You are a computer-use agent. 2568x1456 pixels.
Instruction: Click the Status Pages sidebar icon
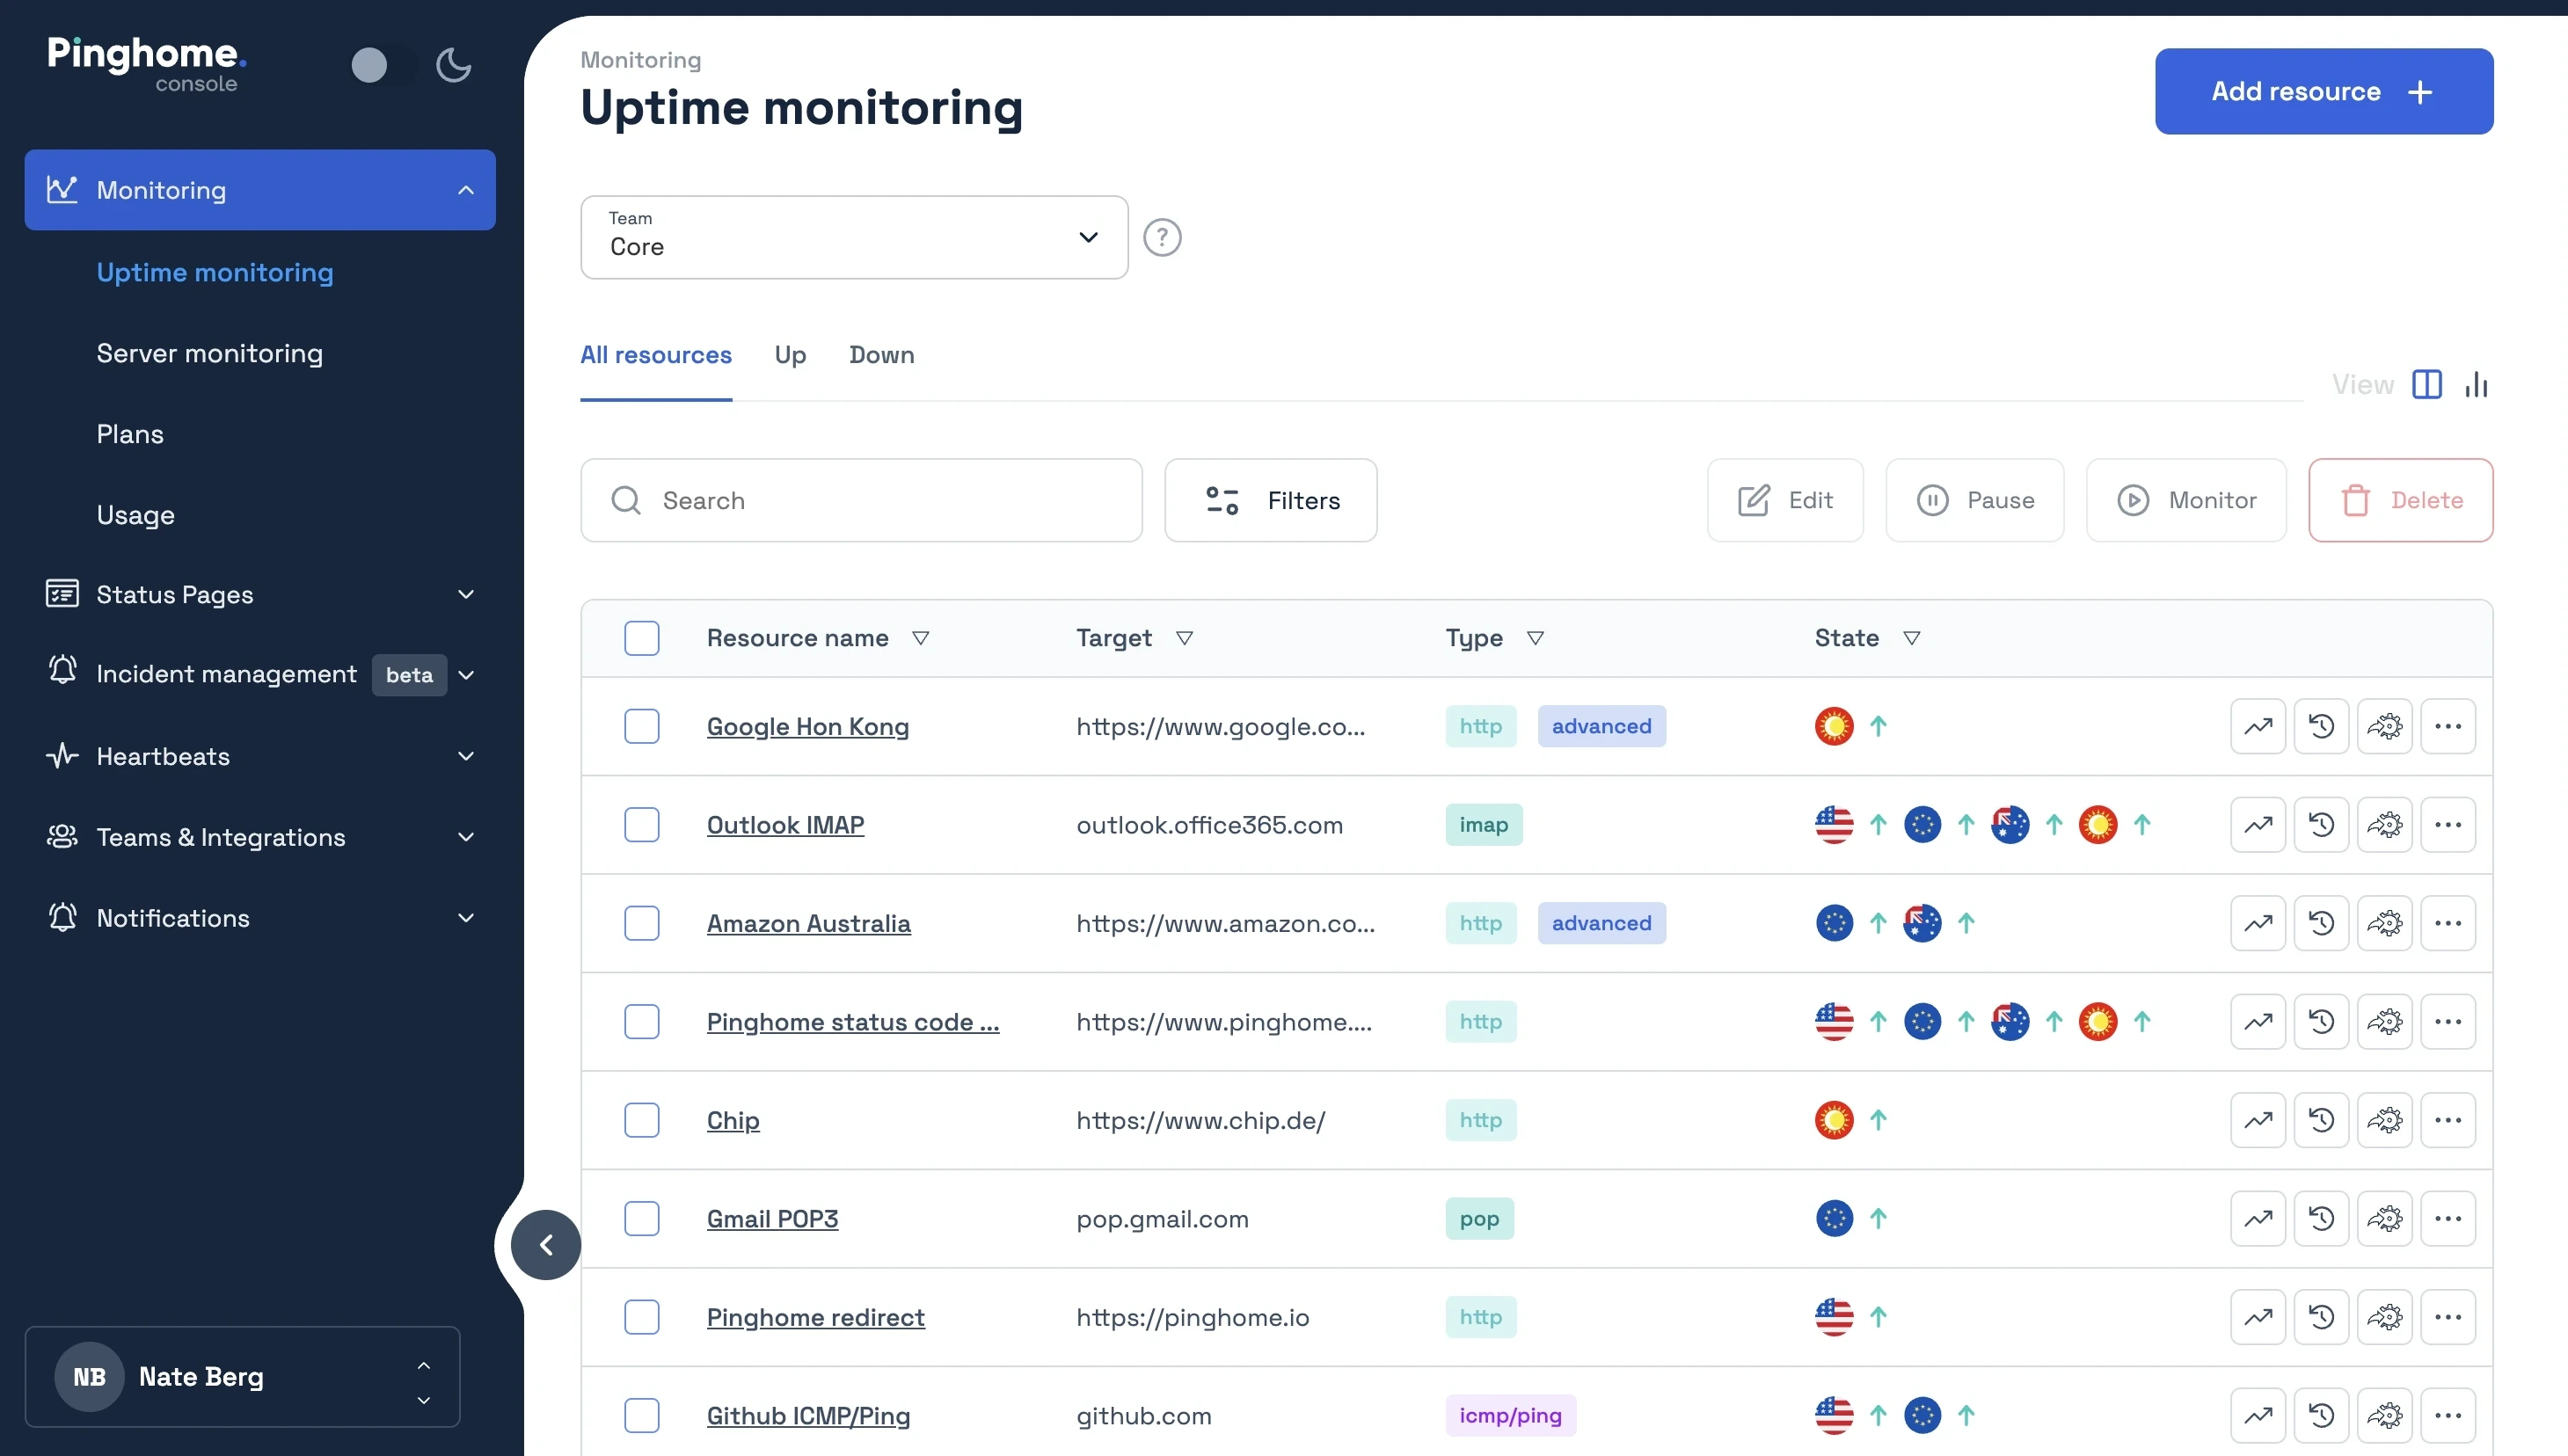[x=62, y=593]
